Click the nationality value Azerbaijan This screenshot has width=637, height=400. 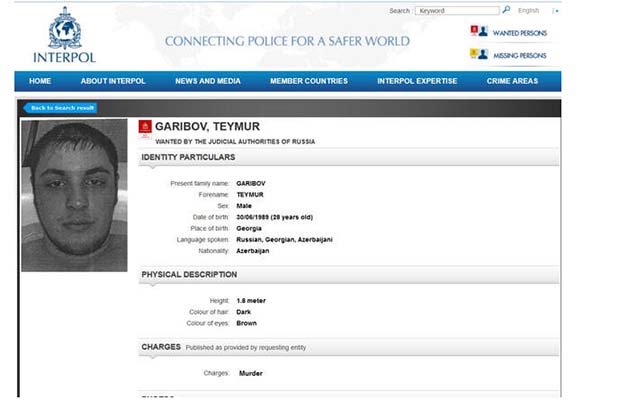(253, 251)
